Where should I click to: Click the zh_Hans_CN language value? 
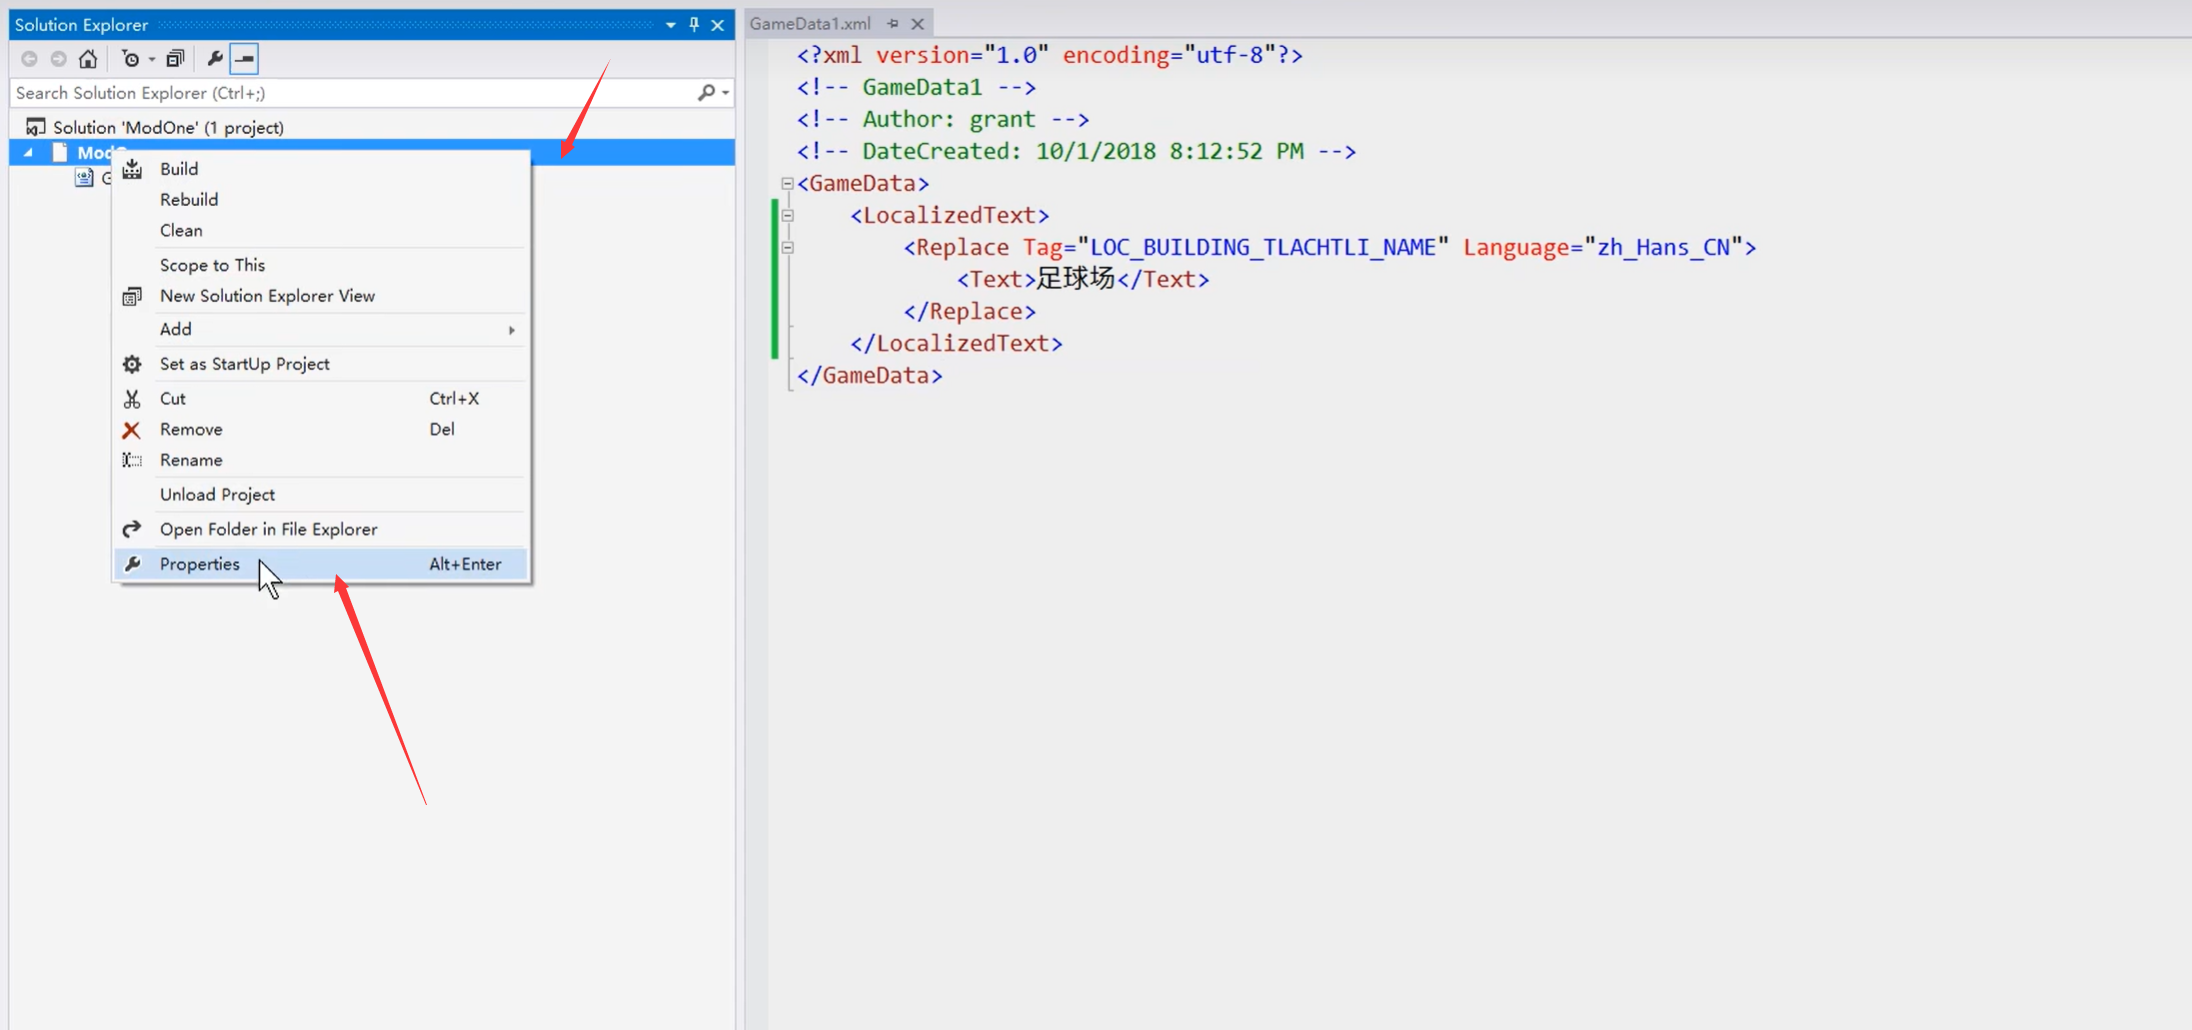click(x=1663, y=247)
